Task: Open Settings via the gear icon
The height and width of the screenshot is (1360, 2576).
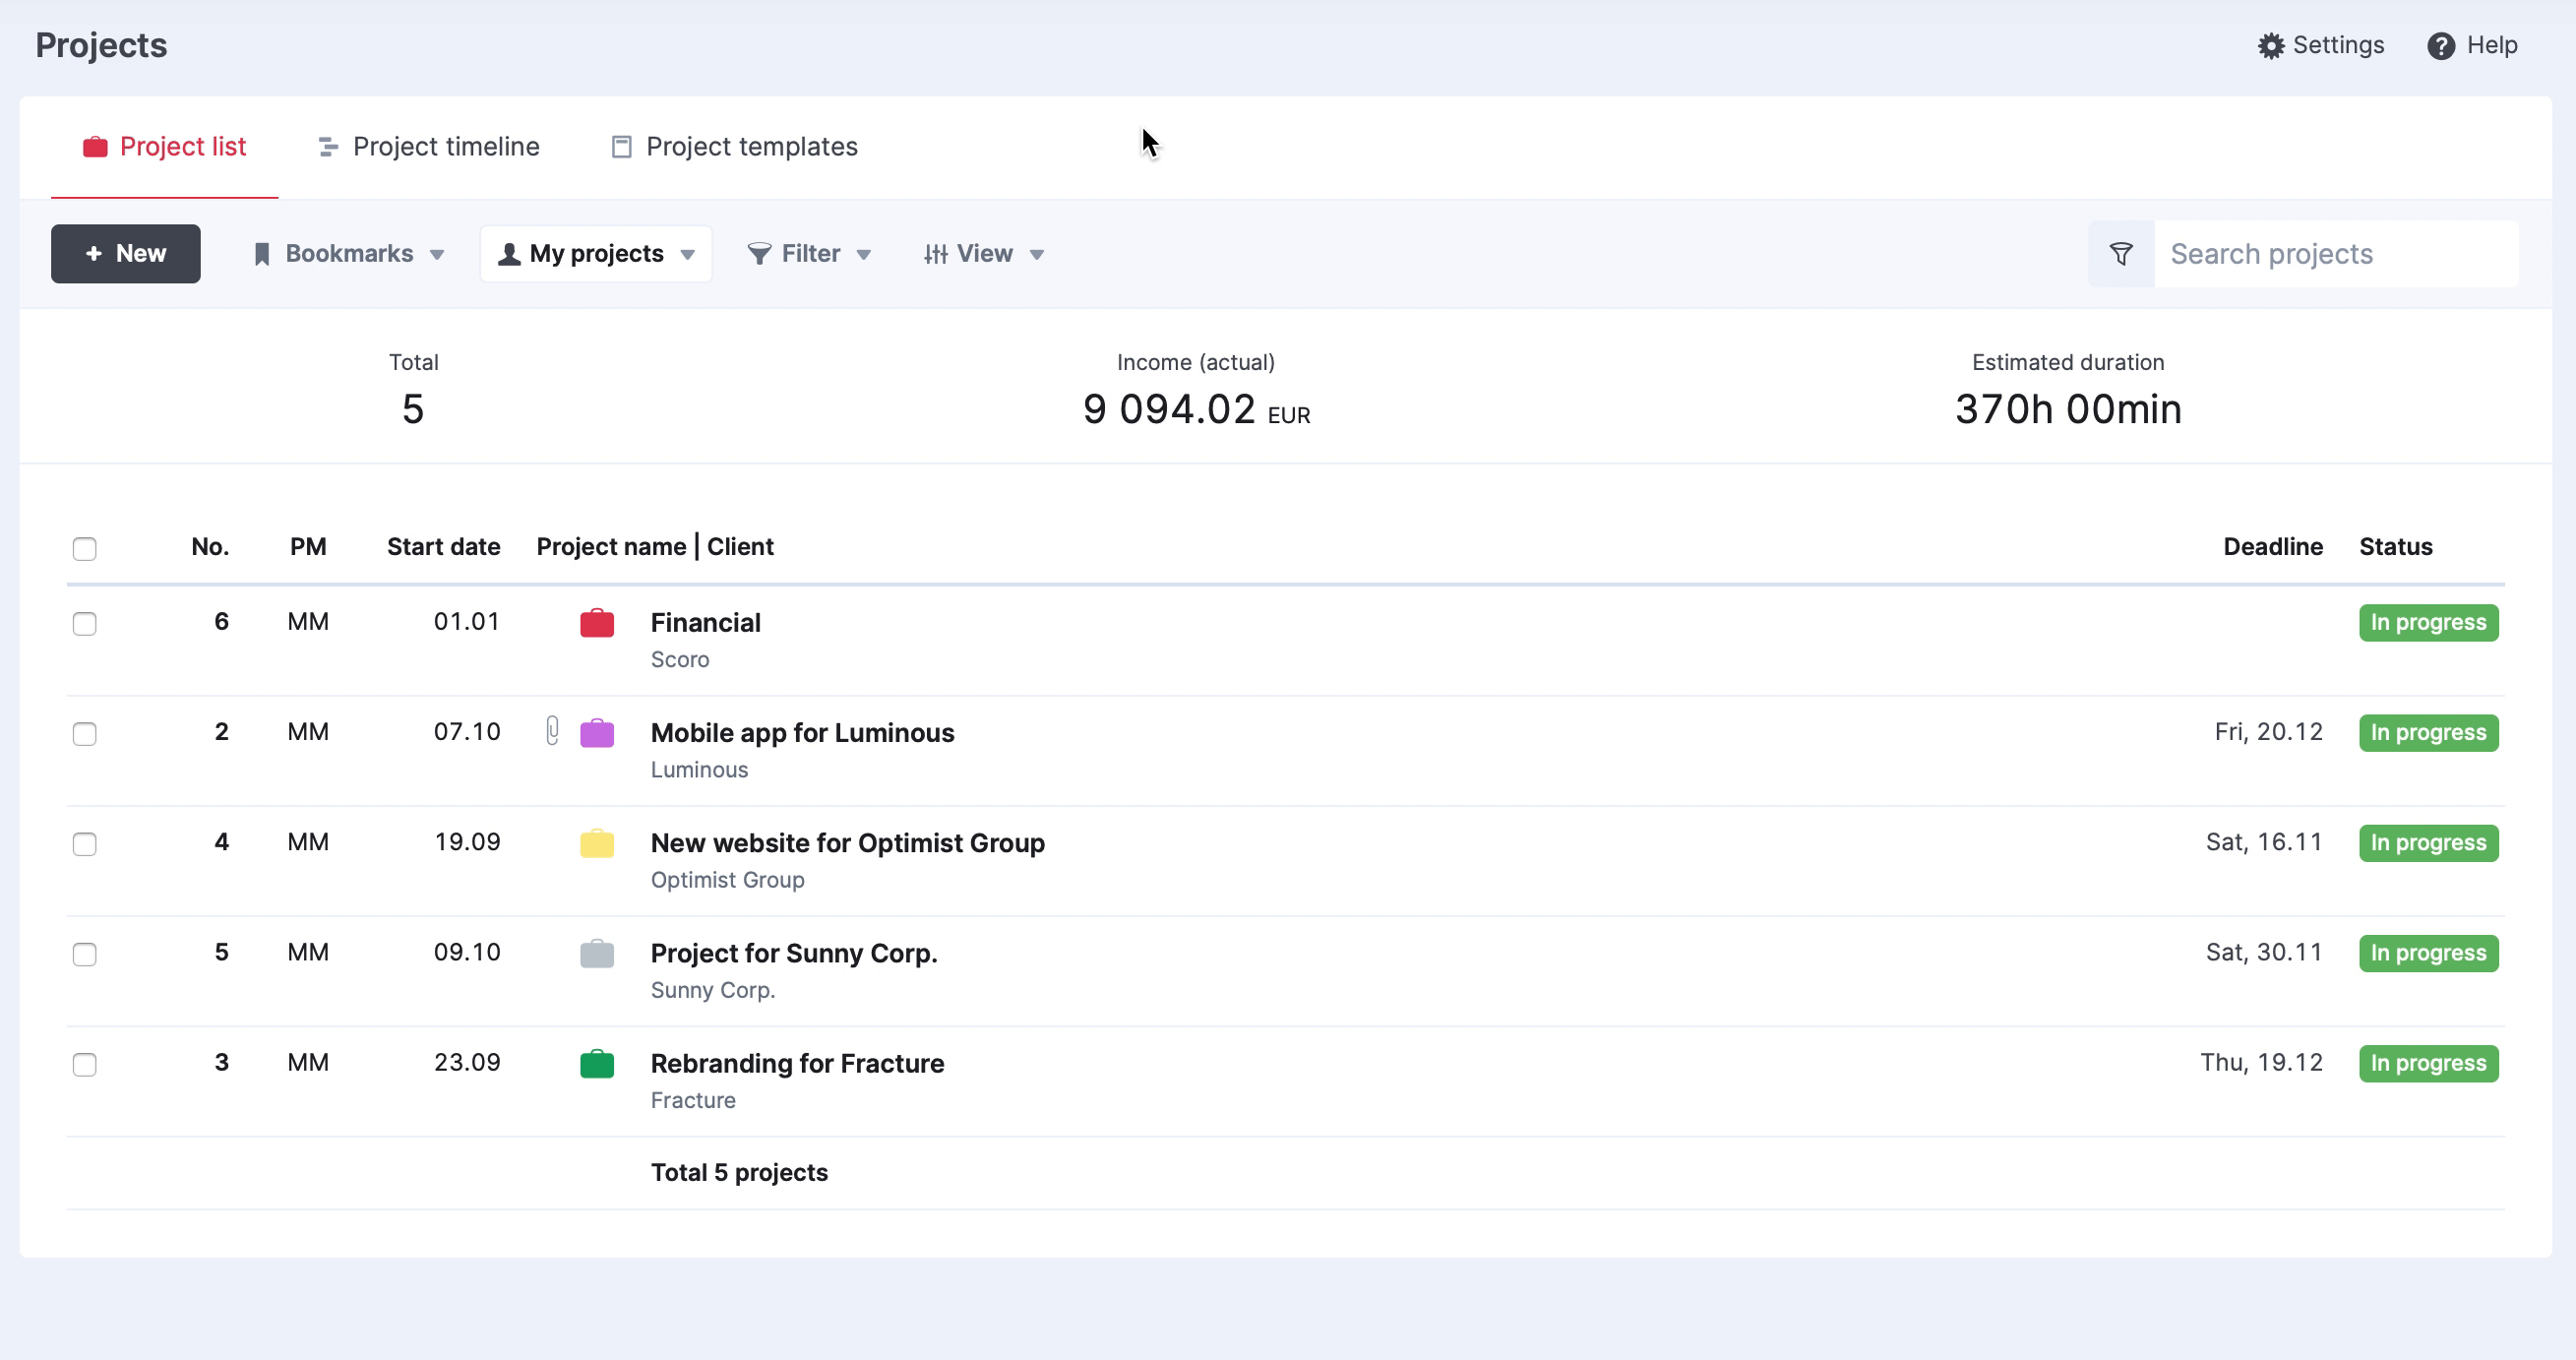Action: [2271, 46]
